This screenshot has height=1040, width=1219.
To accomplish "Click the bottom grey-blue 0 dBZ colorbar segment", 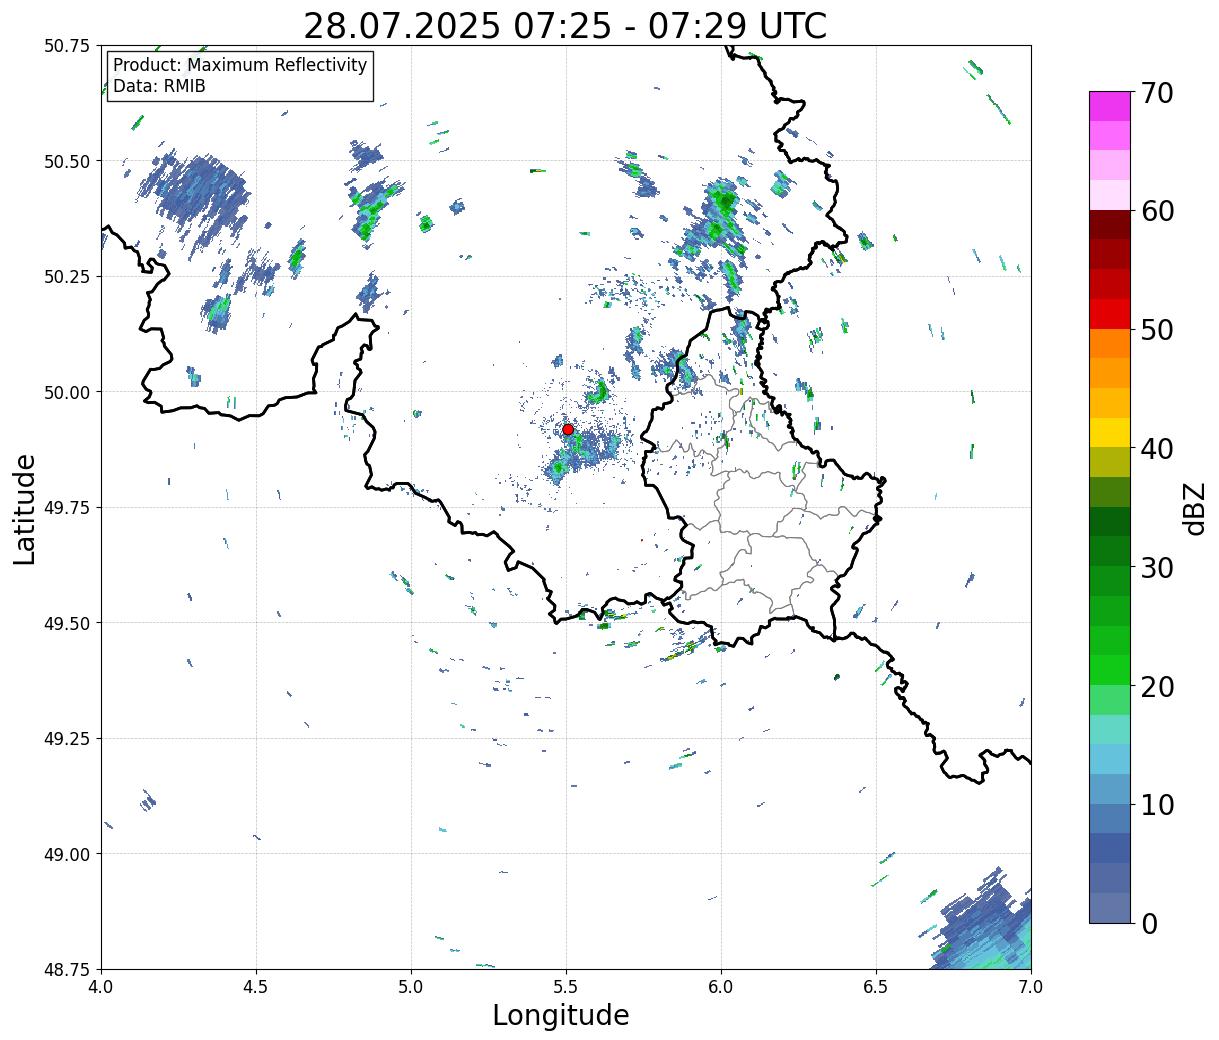I will click(x=1110, y=907).
